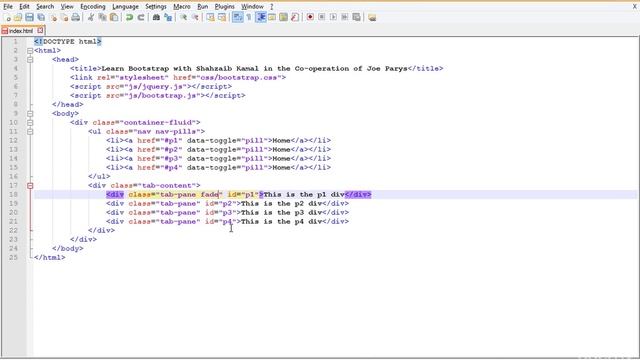Click the Open file folder icon
The width and height of the screenshot is (640, 360).
(x=18, y=18)
